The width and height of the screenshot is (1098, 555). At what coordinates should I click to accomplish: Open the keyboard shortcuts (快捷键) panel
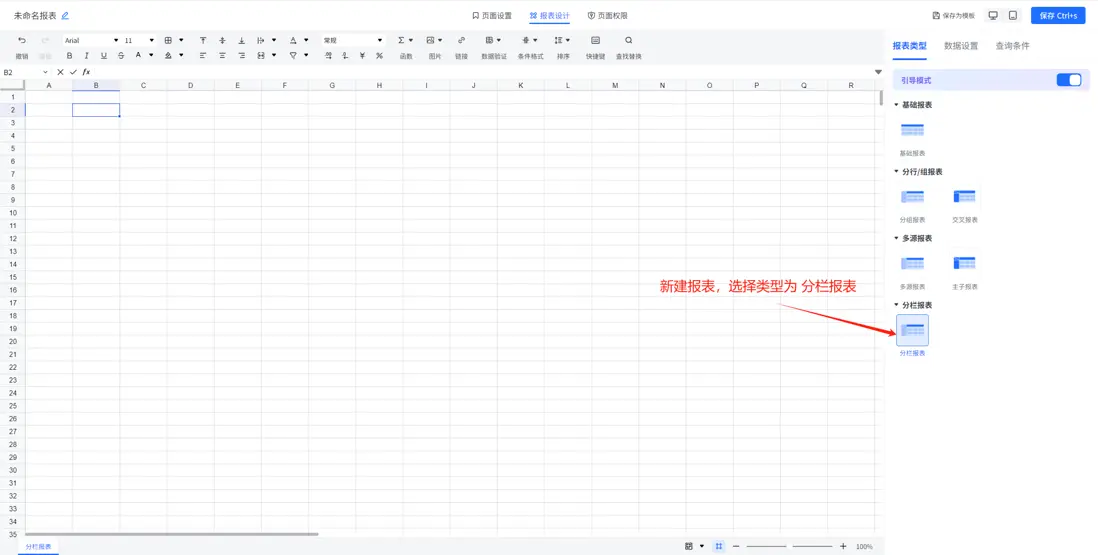[x=595, y=41]
